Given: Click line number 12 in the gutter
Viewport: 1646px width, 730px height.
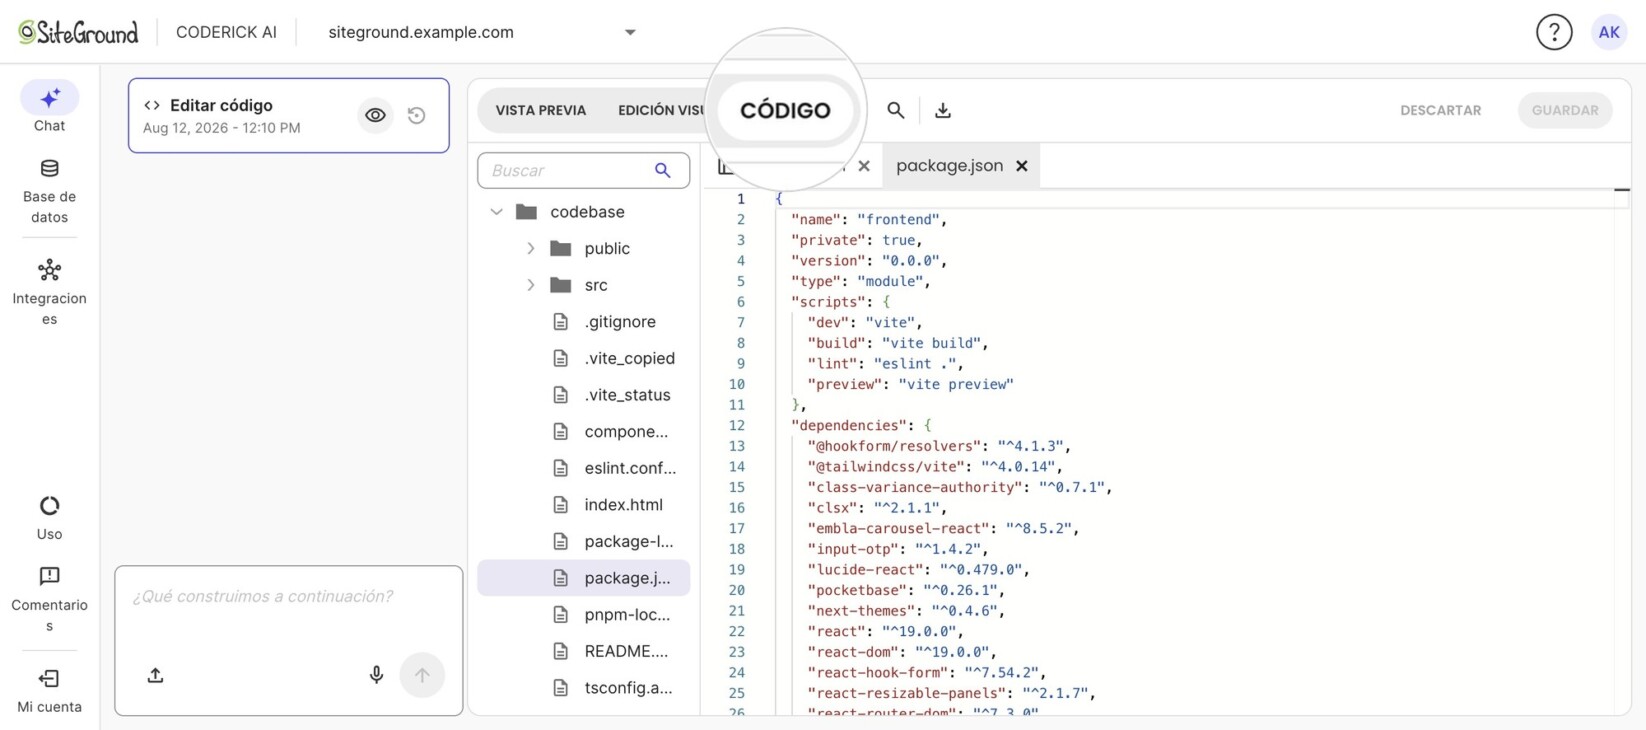Looking at the screenshot, I should 737,425.
